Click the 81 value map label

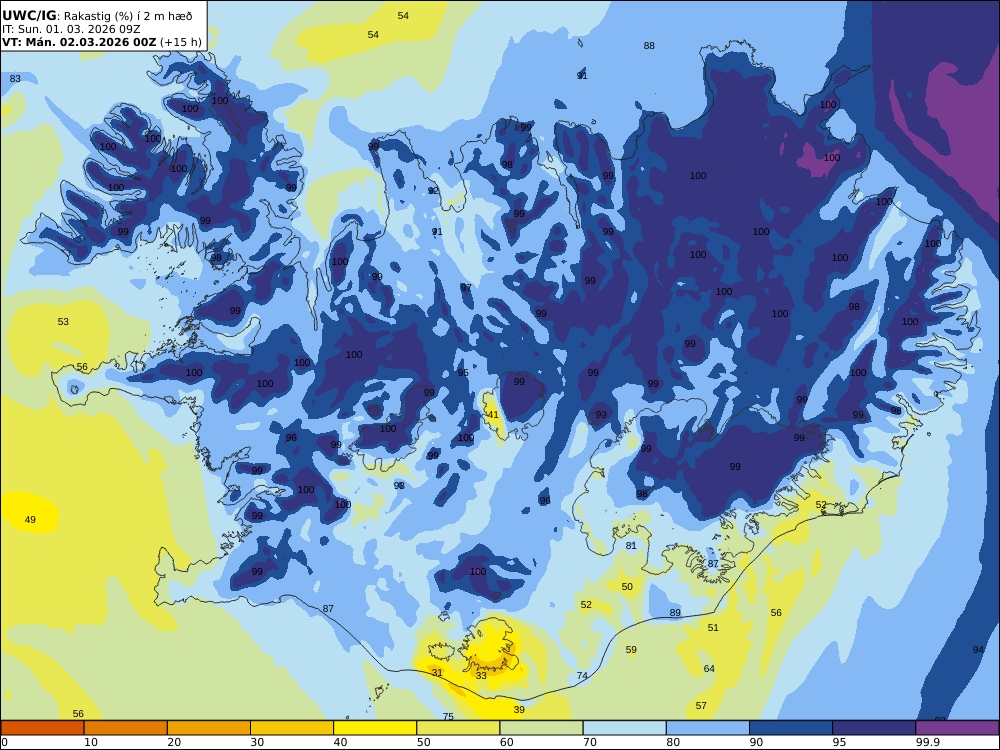(x=631, y=545)
